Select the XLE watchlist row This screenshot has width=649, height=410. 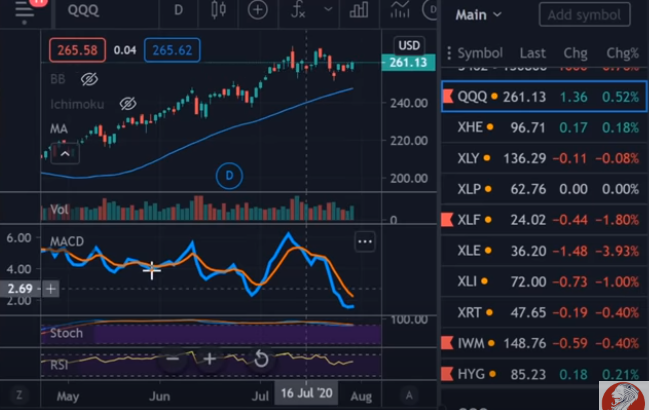(x=544, y=251)
